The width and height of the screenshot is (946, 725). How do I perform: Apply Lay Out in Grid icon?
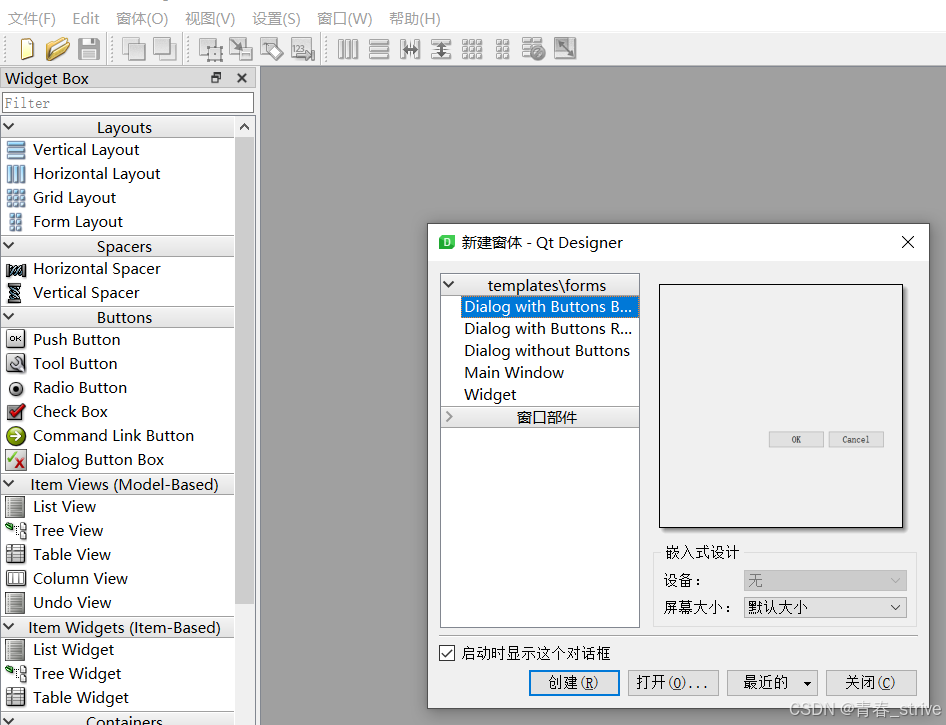[472, 49]
